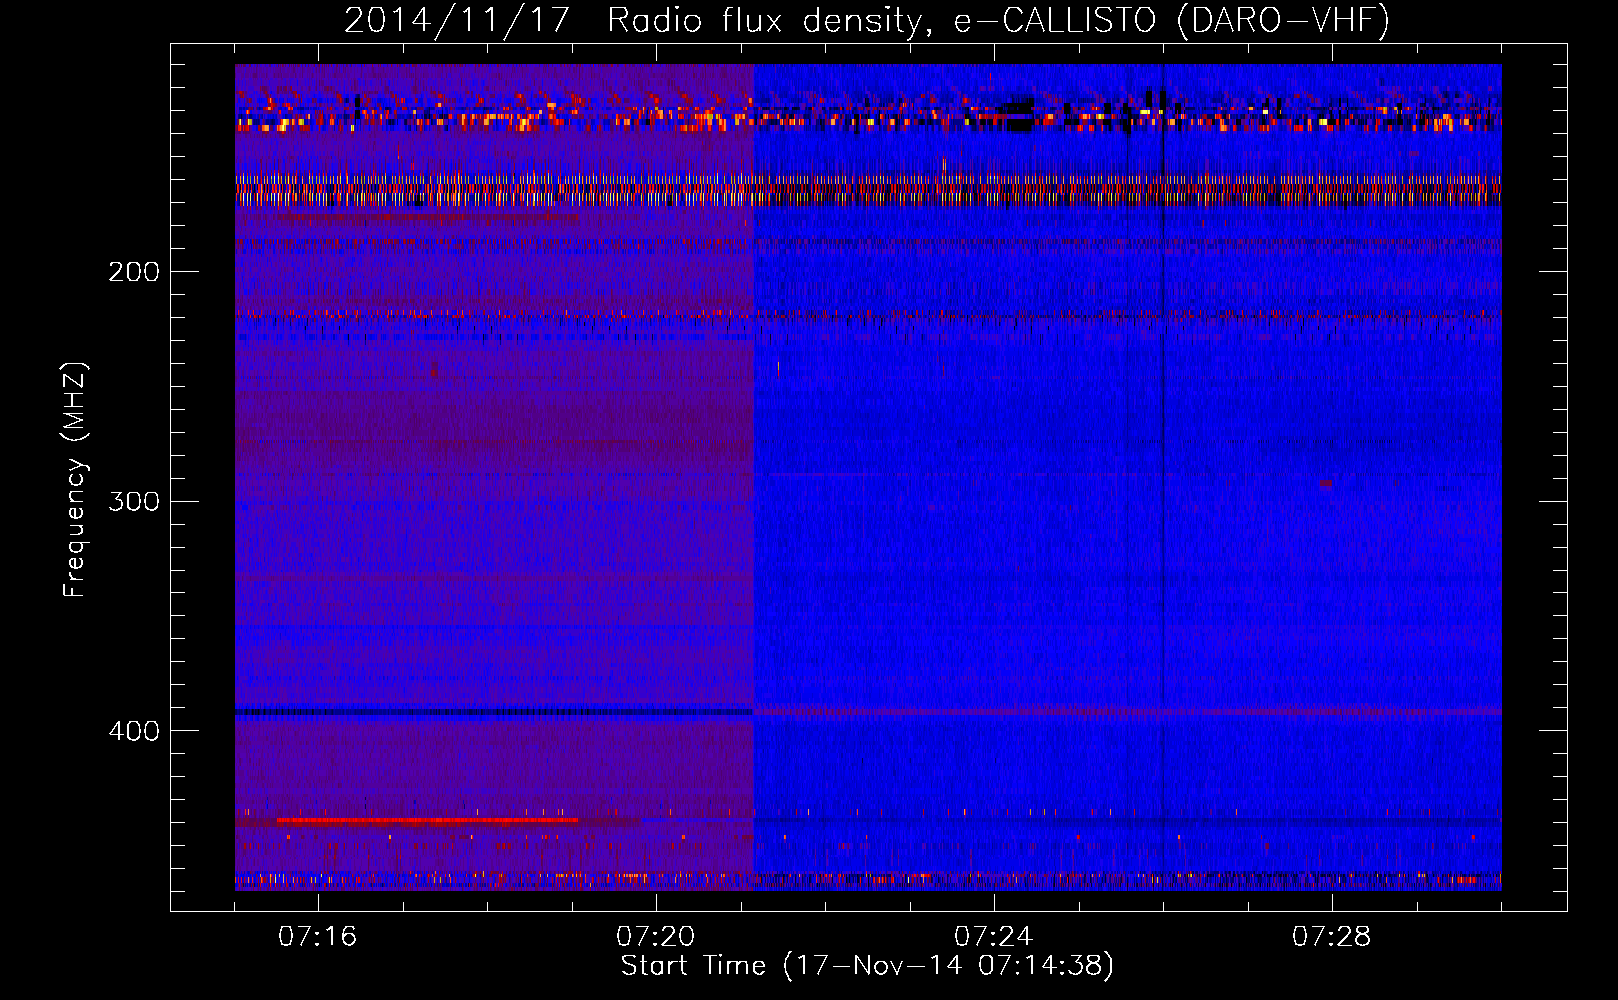The width and height of the screenshot is (1618, 1000).
Task: Click the 300 MHz frequency axis label
Action: coord(133,501)
